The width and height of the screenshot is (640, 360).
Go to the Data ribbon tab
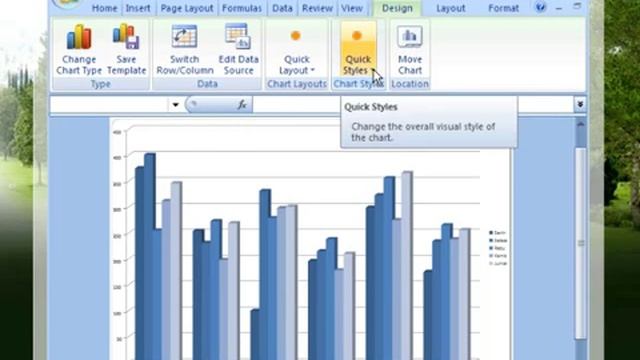[282, 8]
